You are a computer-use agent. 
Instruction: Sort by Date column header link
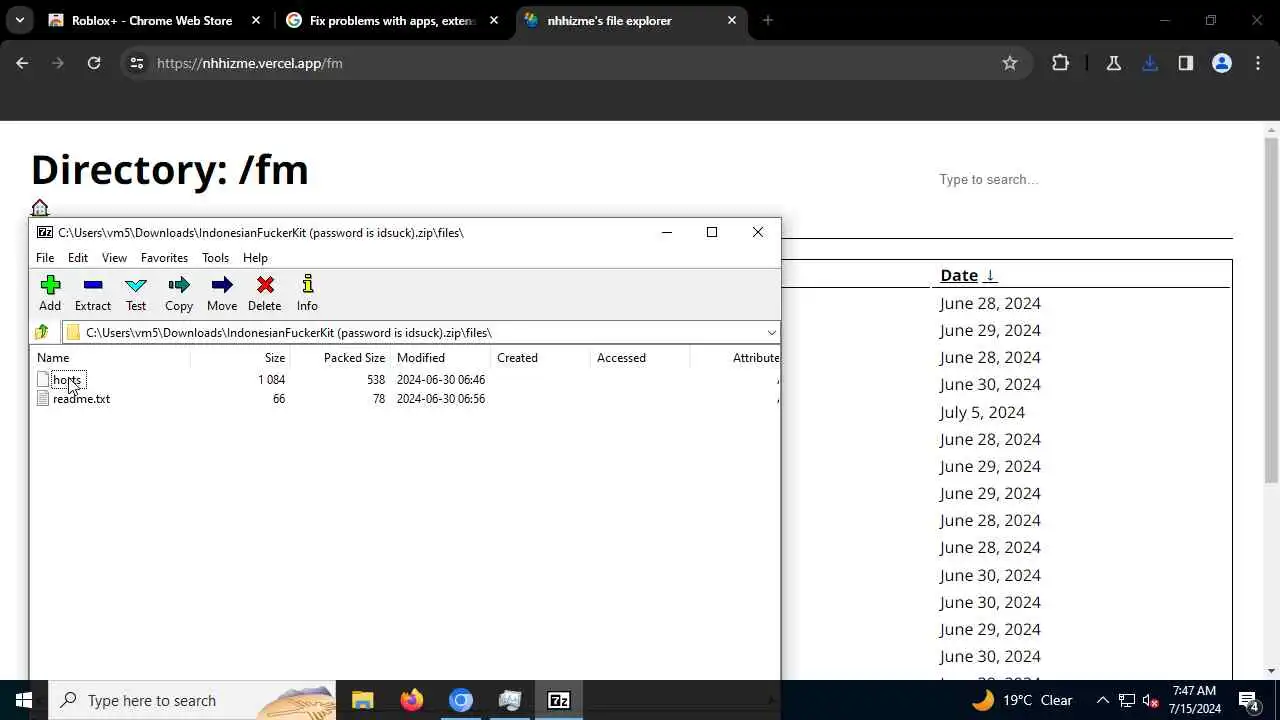point(968,275)
